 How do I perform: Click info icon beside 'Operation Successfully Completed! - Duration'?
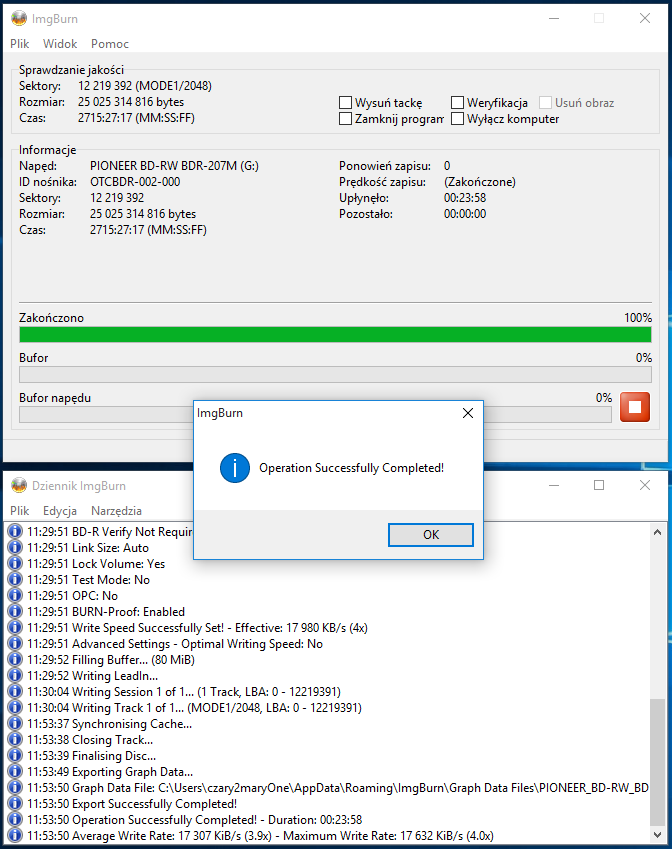click(15, 819)
